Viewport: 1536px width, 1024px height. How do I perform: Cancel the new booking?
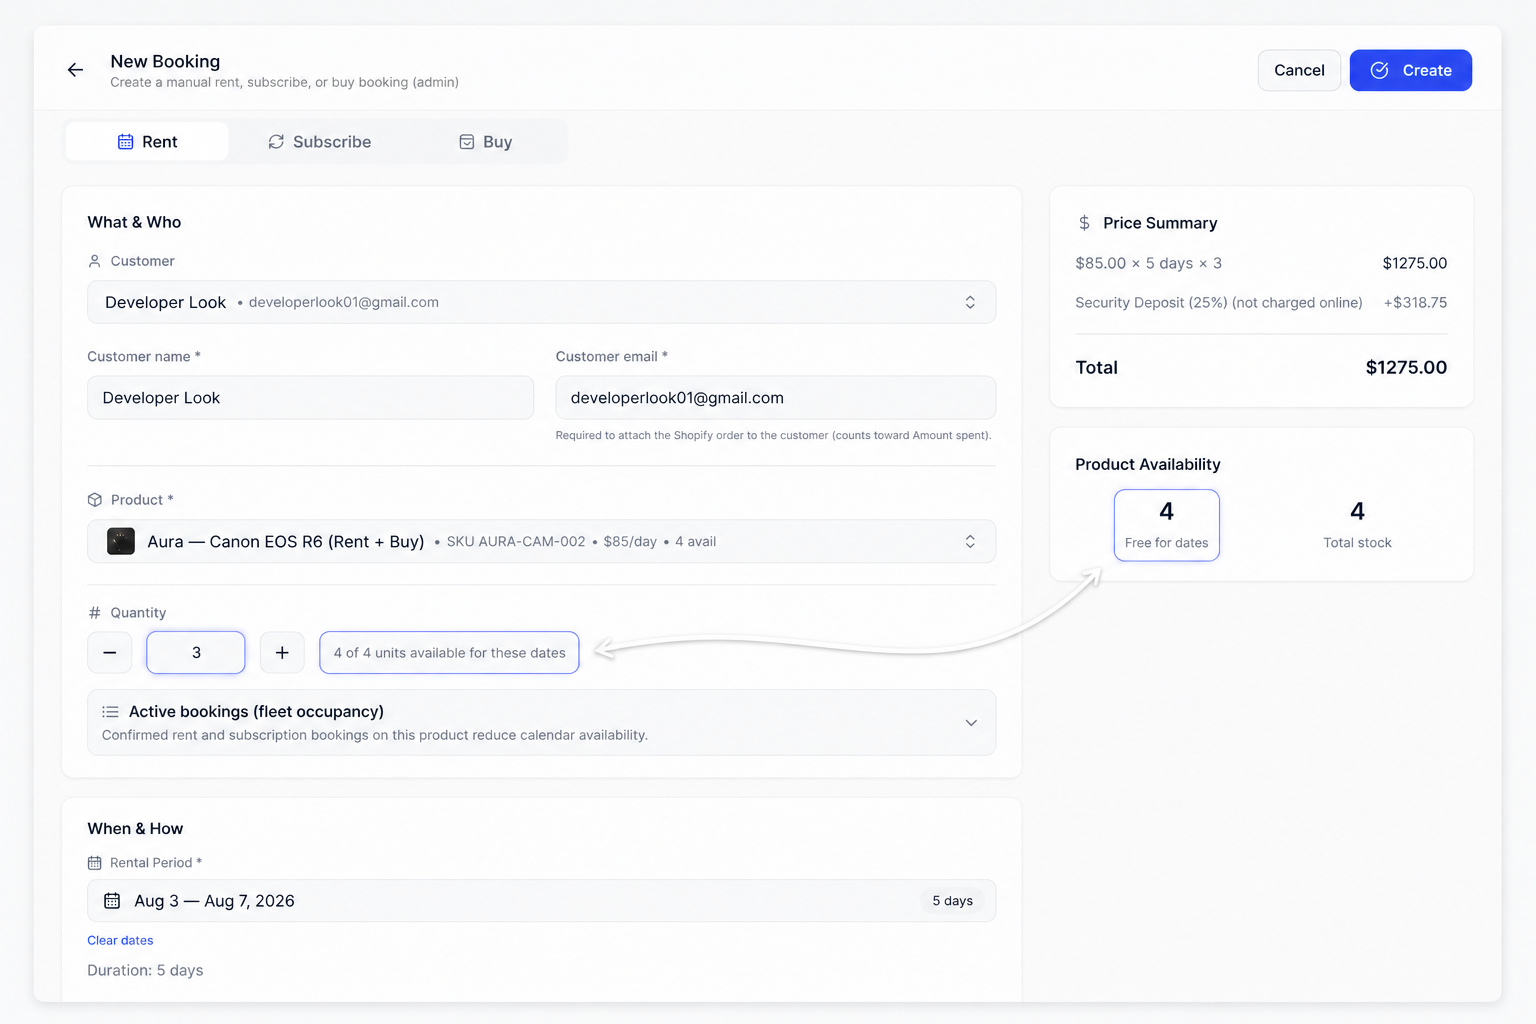1299,70
